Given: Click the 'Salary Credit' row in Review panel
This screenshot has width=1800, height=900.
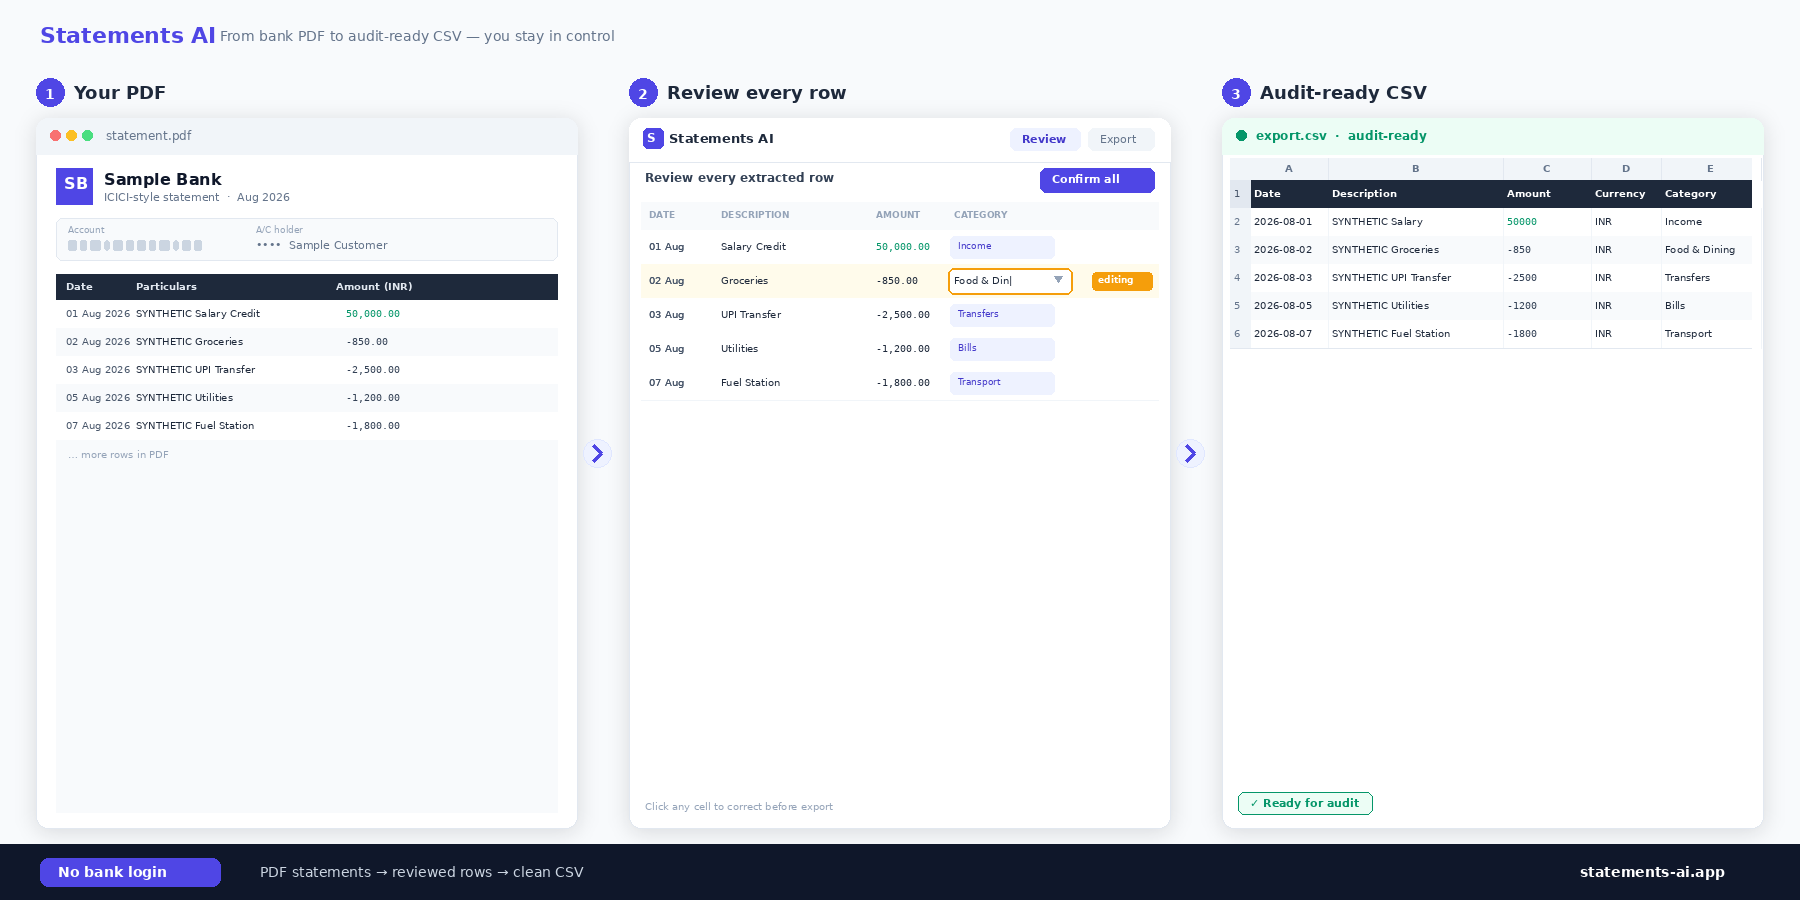Looking at the screenshot, I should click(x=900, y=247).
